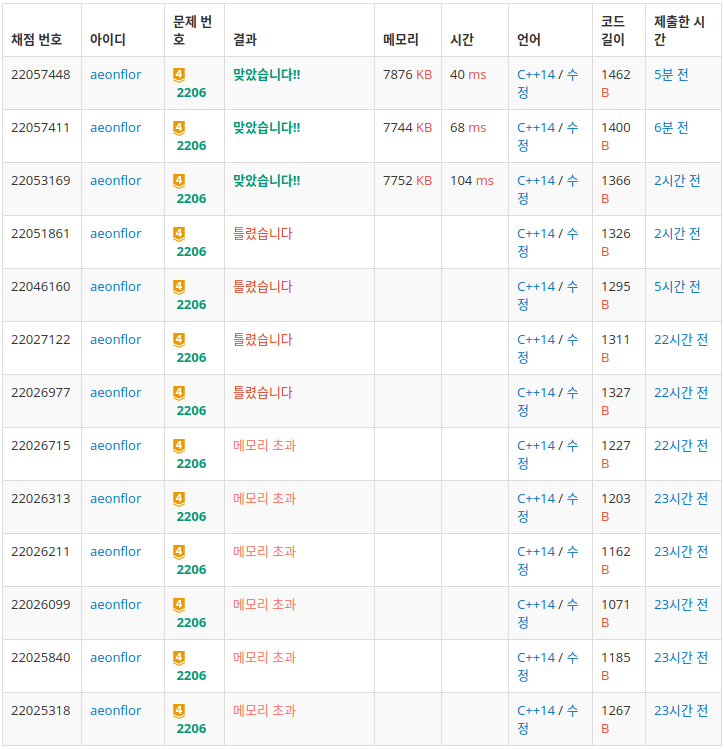Open problem 2206 link in row 22057448
The image size is (724, 749).
coord(191,93)
